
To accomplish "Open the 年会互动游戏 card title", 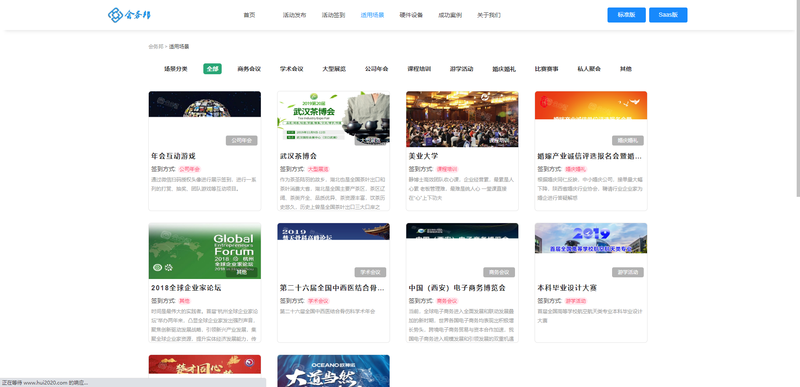I will (x=173, y=156).
